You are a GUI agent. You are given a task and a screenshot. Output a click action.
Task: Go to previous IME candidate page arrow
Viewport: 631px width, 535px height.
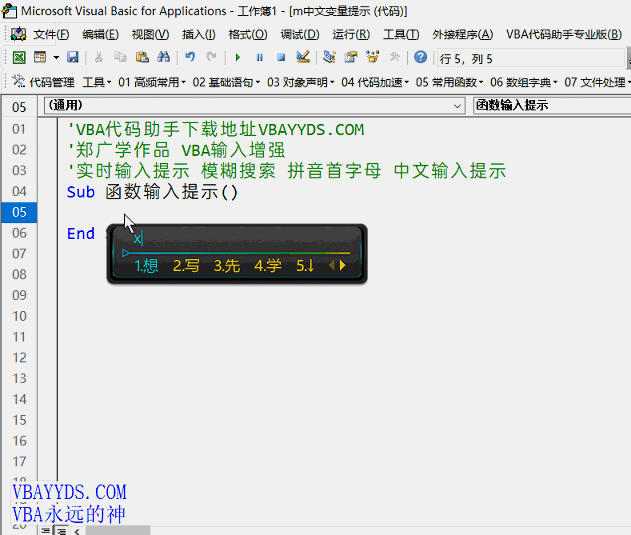332,266
